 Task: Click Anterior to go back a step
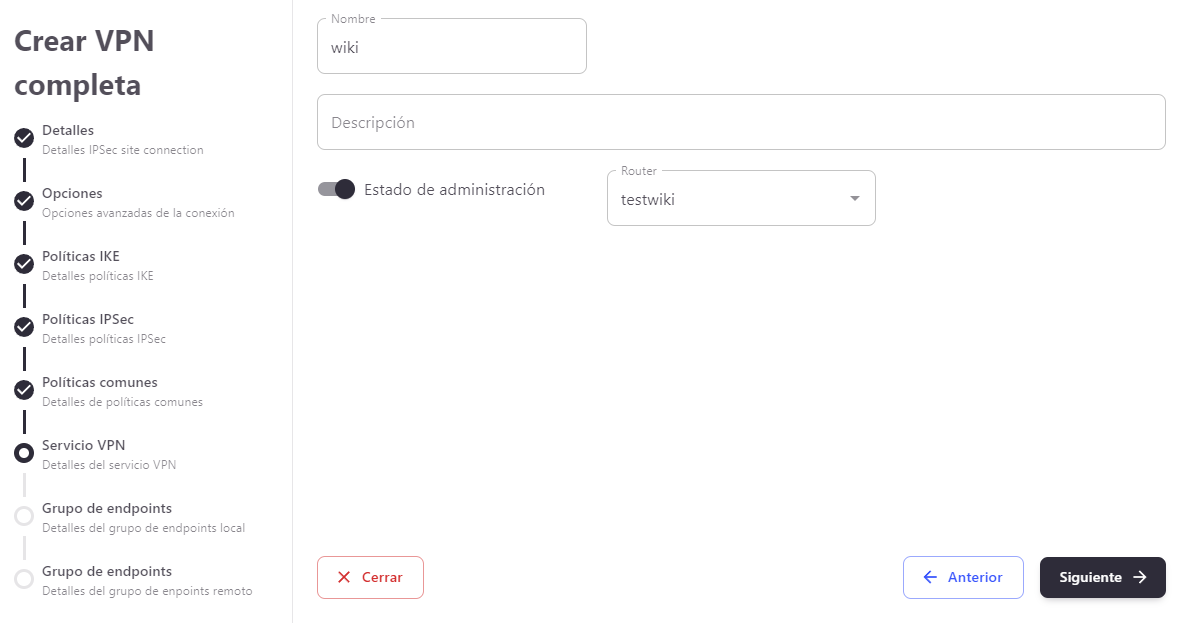tap(963, 577)
